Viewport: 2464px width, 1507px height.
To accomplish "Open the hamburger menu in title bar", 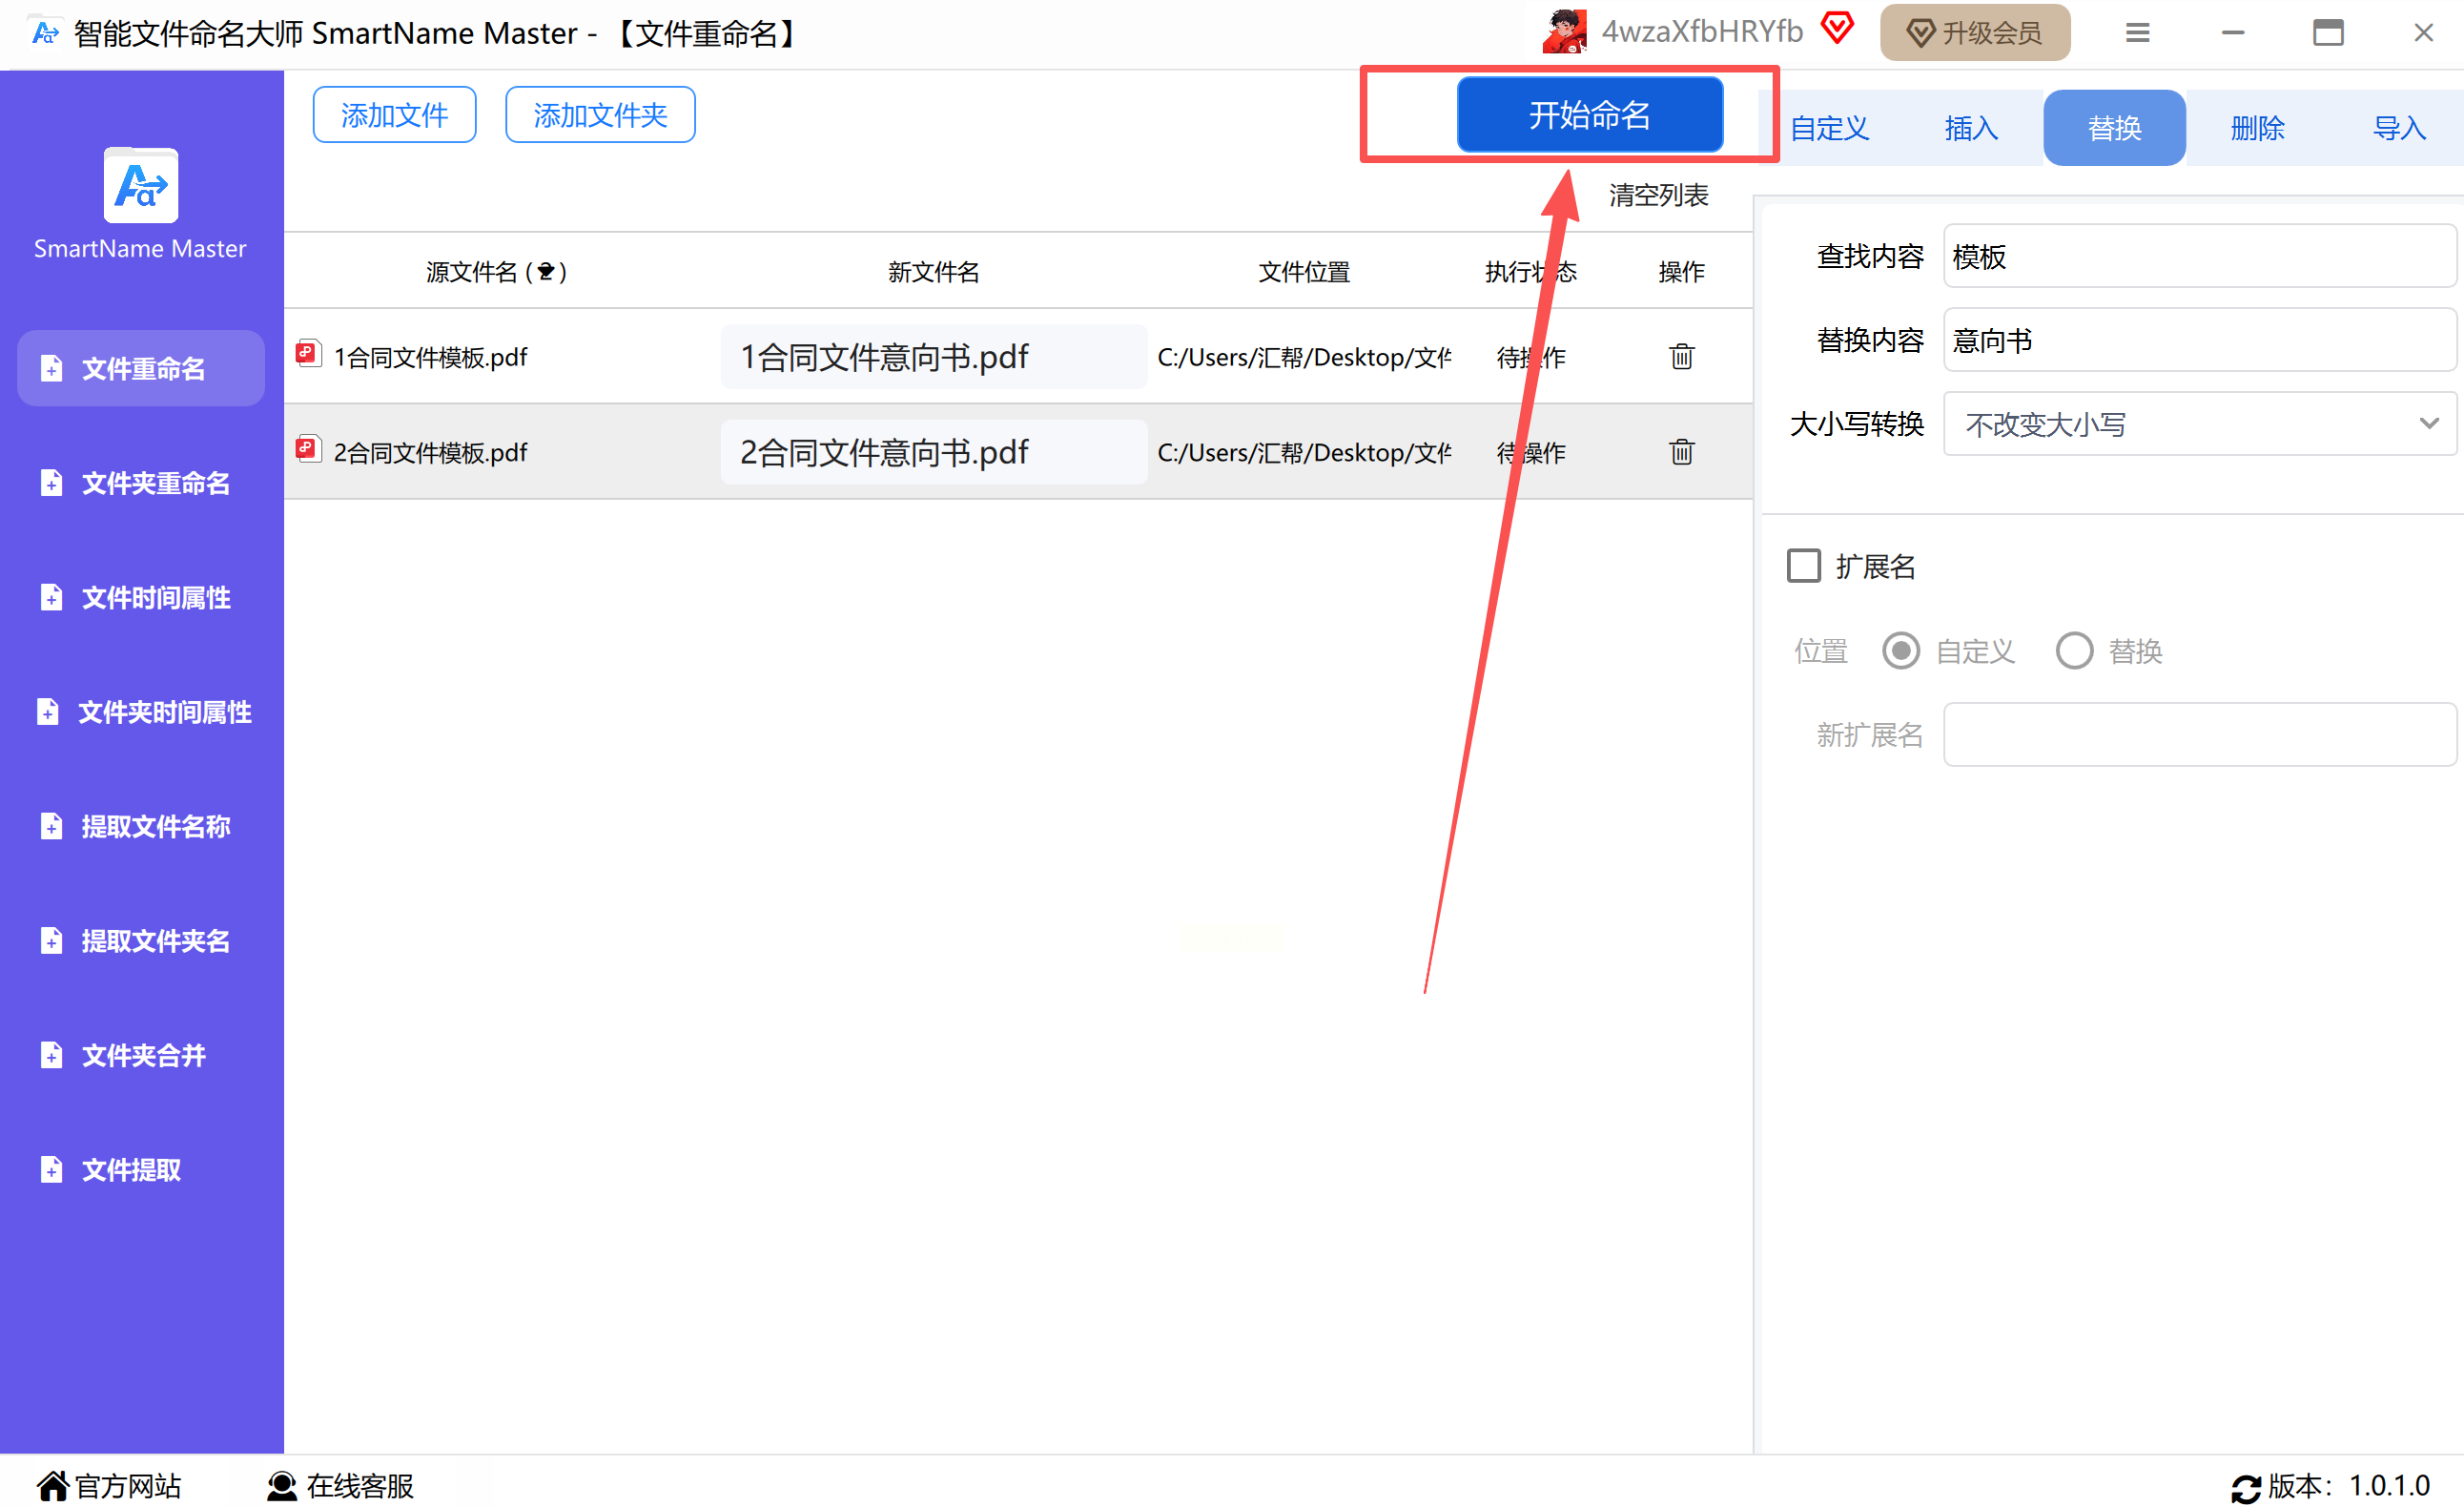I will tap(2137, 33).
